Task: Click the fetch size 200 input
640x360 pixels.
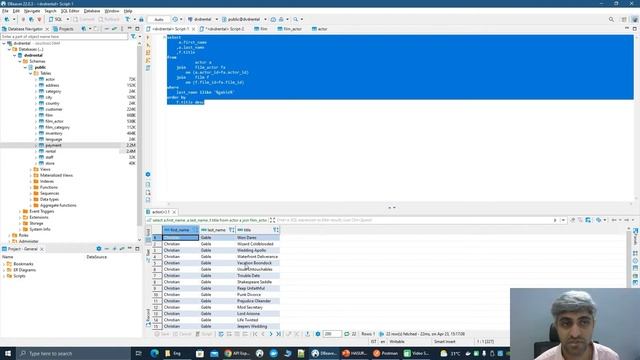Action: click(x=332, y=334)
